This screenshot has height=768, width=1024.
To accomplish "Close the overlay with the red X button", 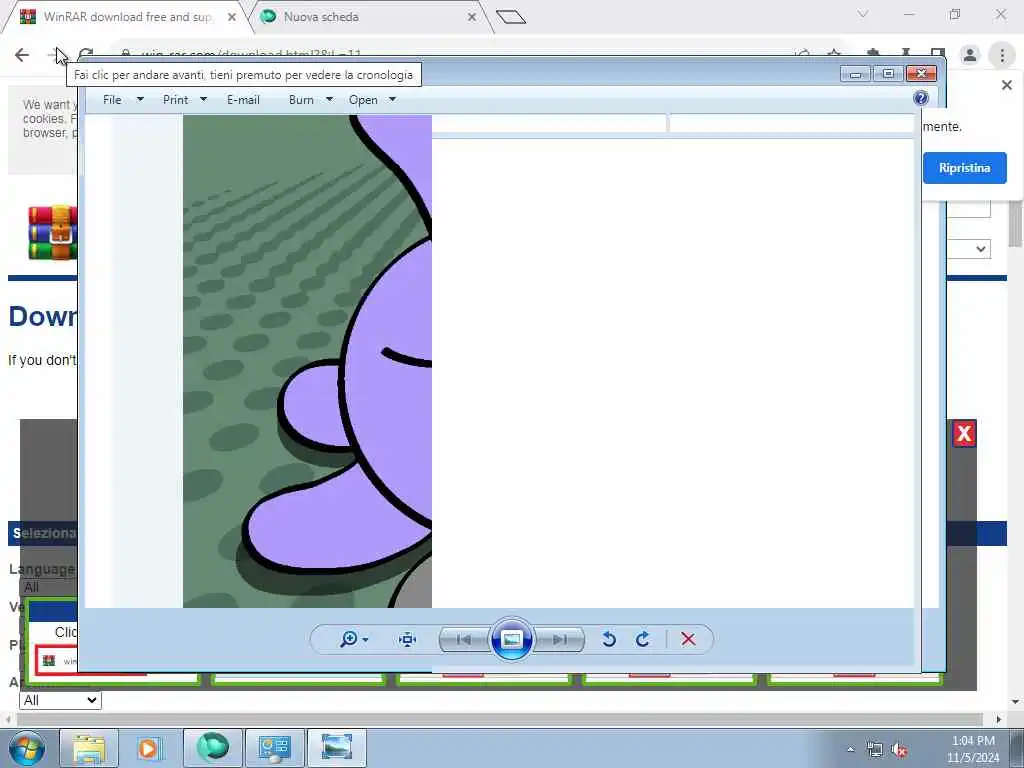I will coord(964,434).
